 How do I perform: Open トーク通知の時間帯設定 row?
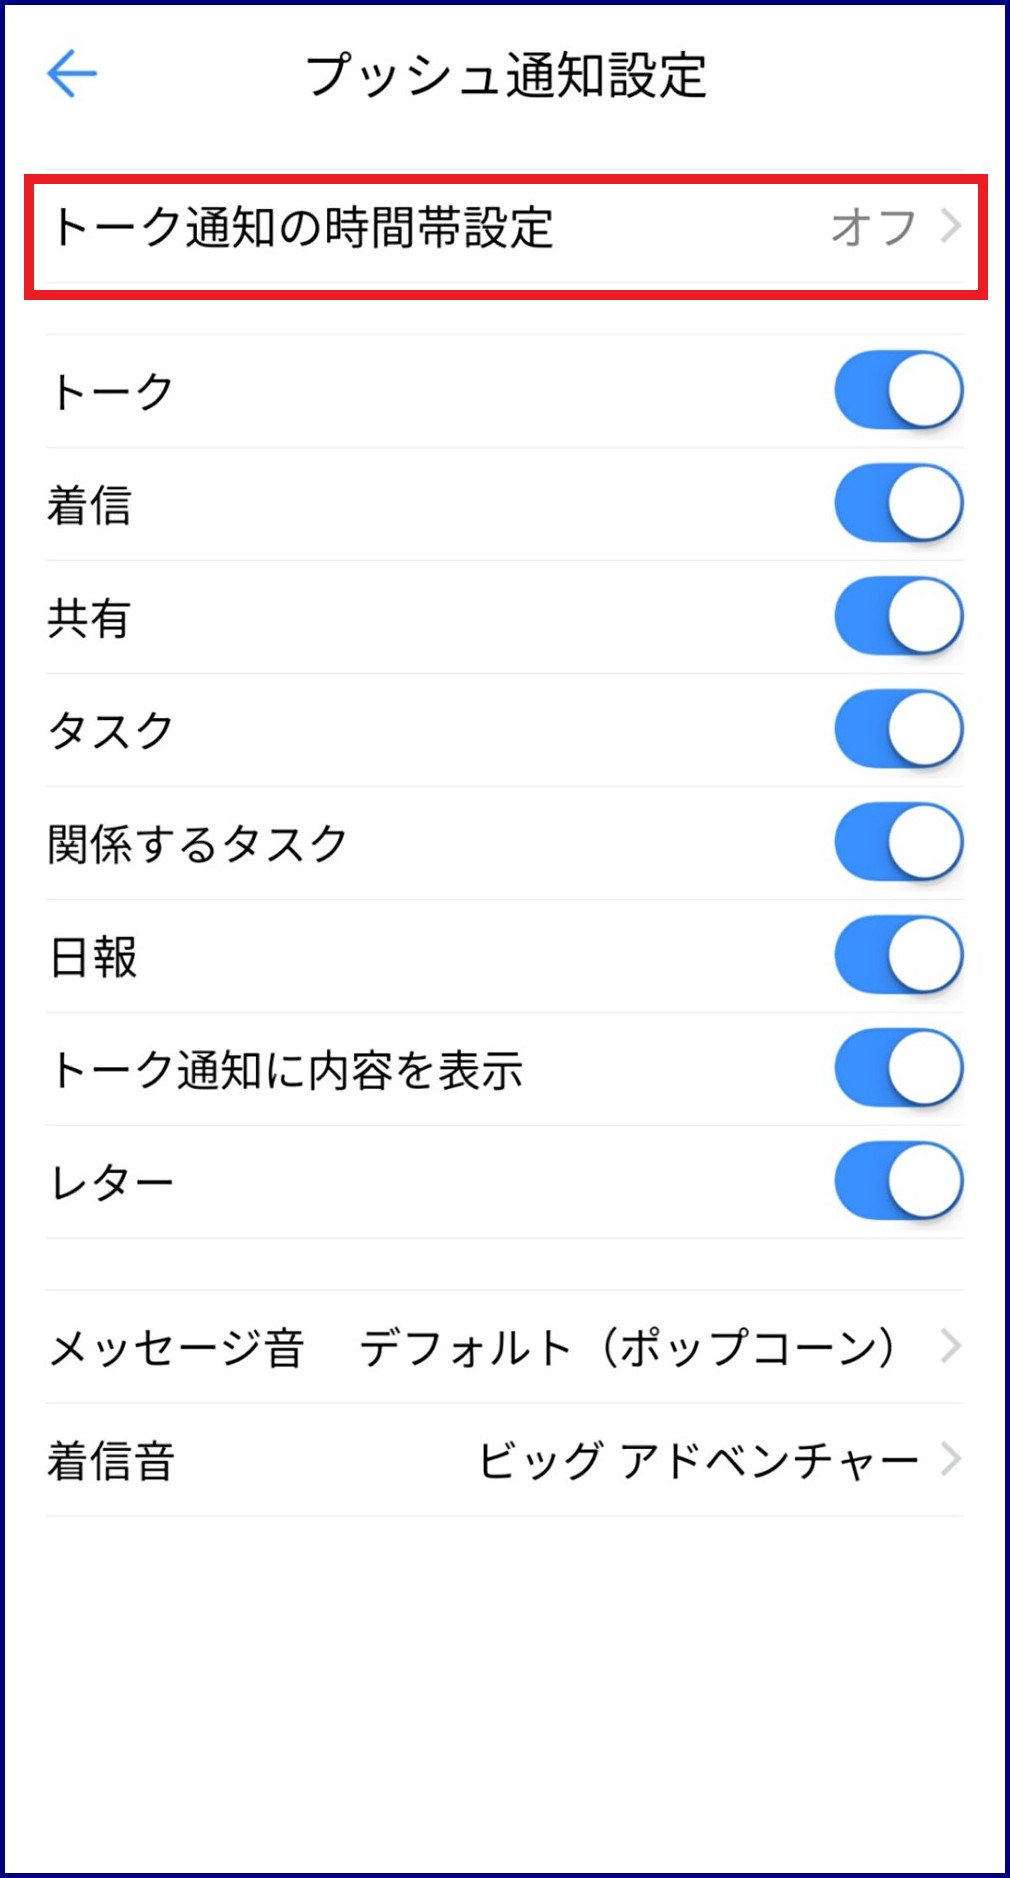(302, 228)
